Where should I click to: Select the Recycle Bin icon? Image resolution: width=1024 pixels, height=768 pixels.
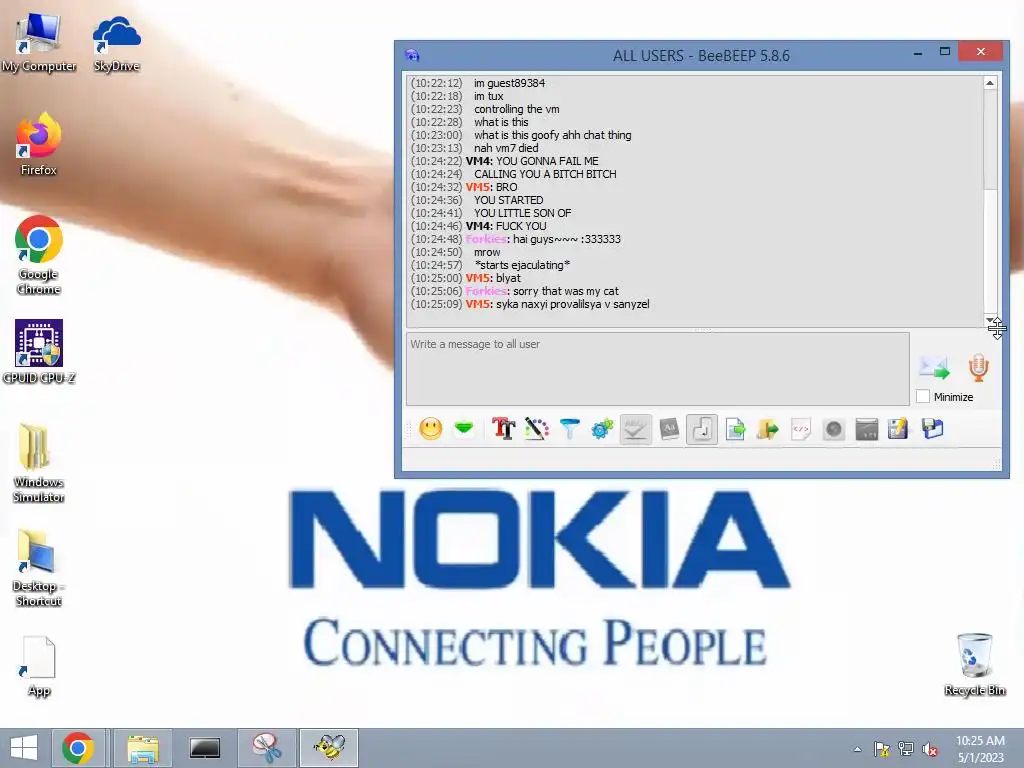974,664
